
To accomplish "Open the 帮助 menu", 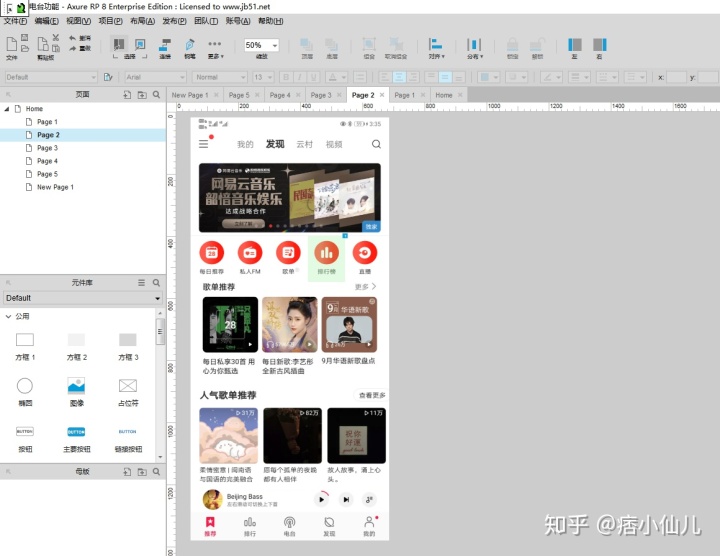I will coord(270,21).
